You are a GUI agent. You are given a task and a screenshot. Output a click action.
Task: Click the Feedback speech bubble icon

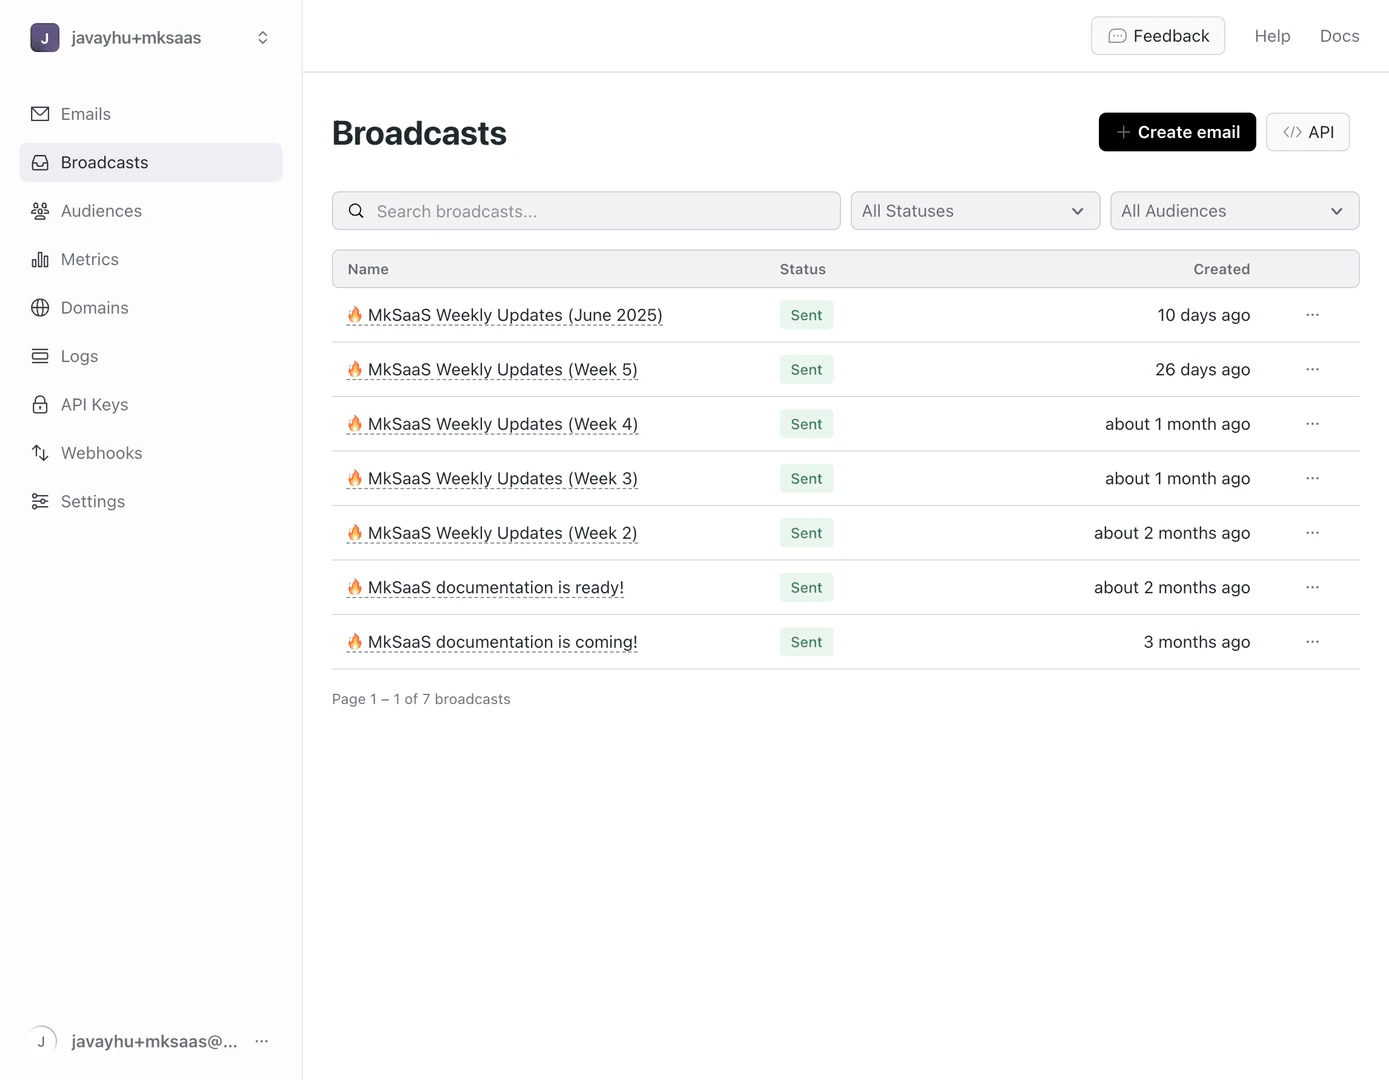click(1115, 35)
